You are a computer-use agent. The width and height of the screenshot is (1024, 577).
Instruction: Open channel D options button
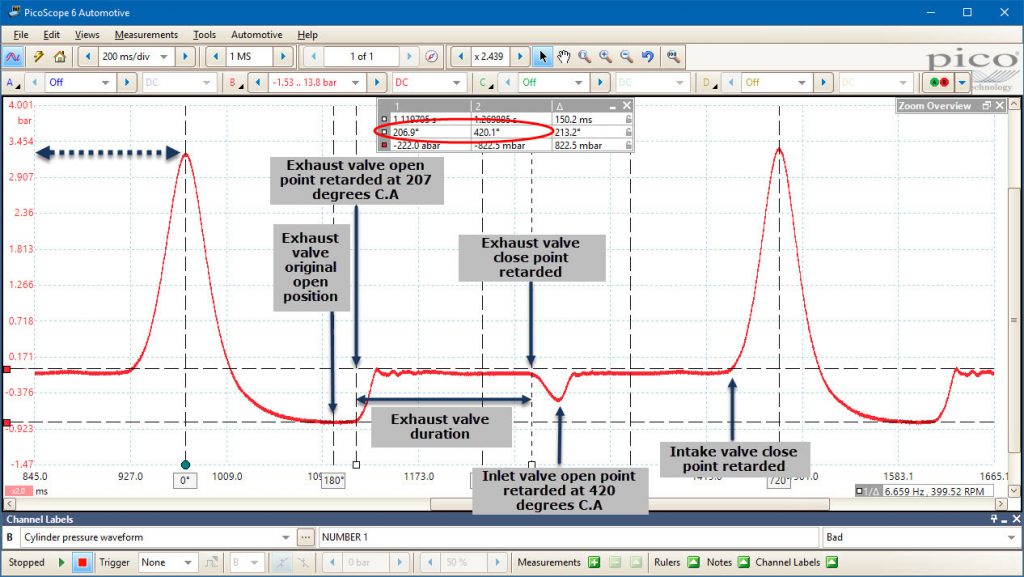(x=709, y=82)
